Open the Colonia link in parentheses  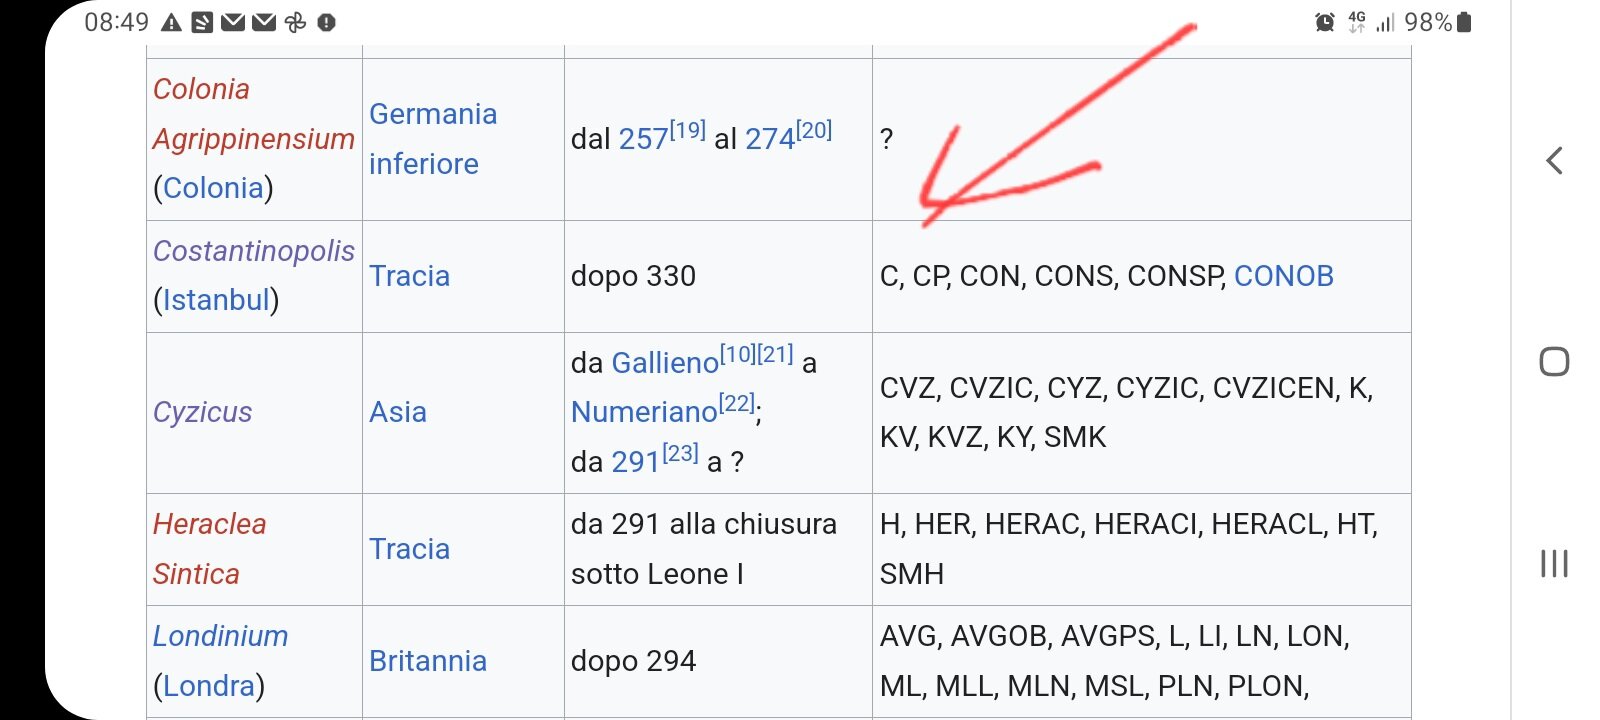pos(213,188)
